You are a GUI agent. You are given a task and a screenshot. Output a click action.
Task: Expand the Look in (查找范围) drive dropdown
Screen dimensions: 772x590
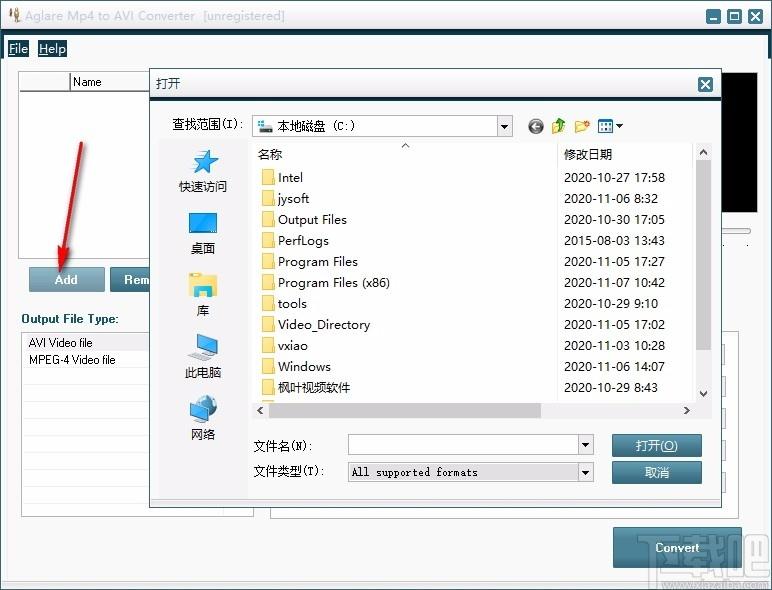(504, 127)
